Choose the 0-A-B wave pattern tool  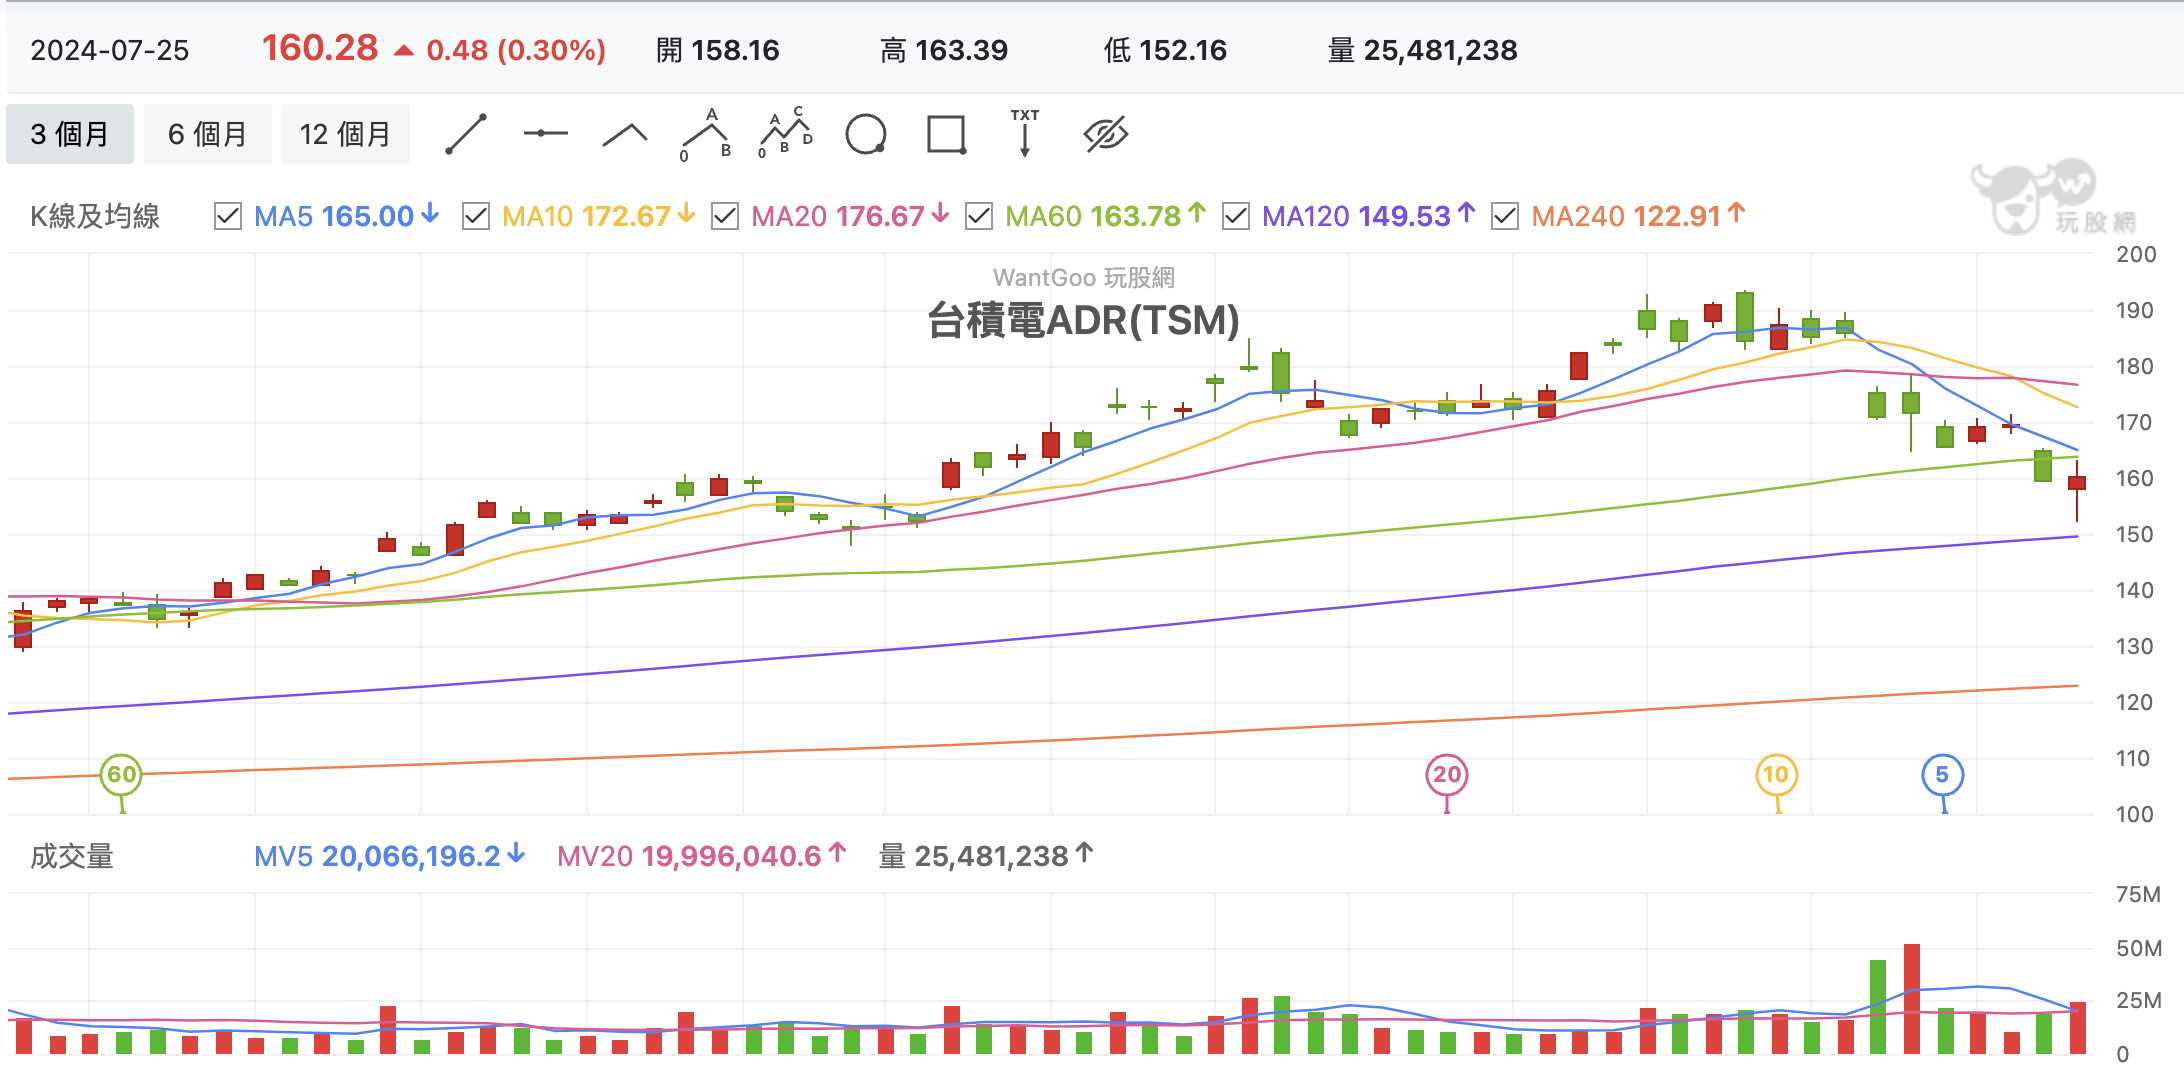click(x=706, y=134)
